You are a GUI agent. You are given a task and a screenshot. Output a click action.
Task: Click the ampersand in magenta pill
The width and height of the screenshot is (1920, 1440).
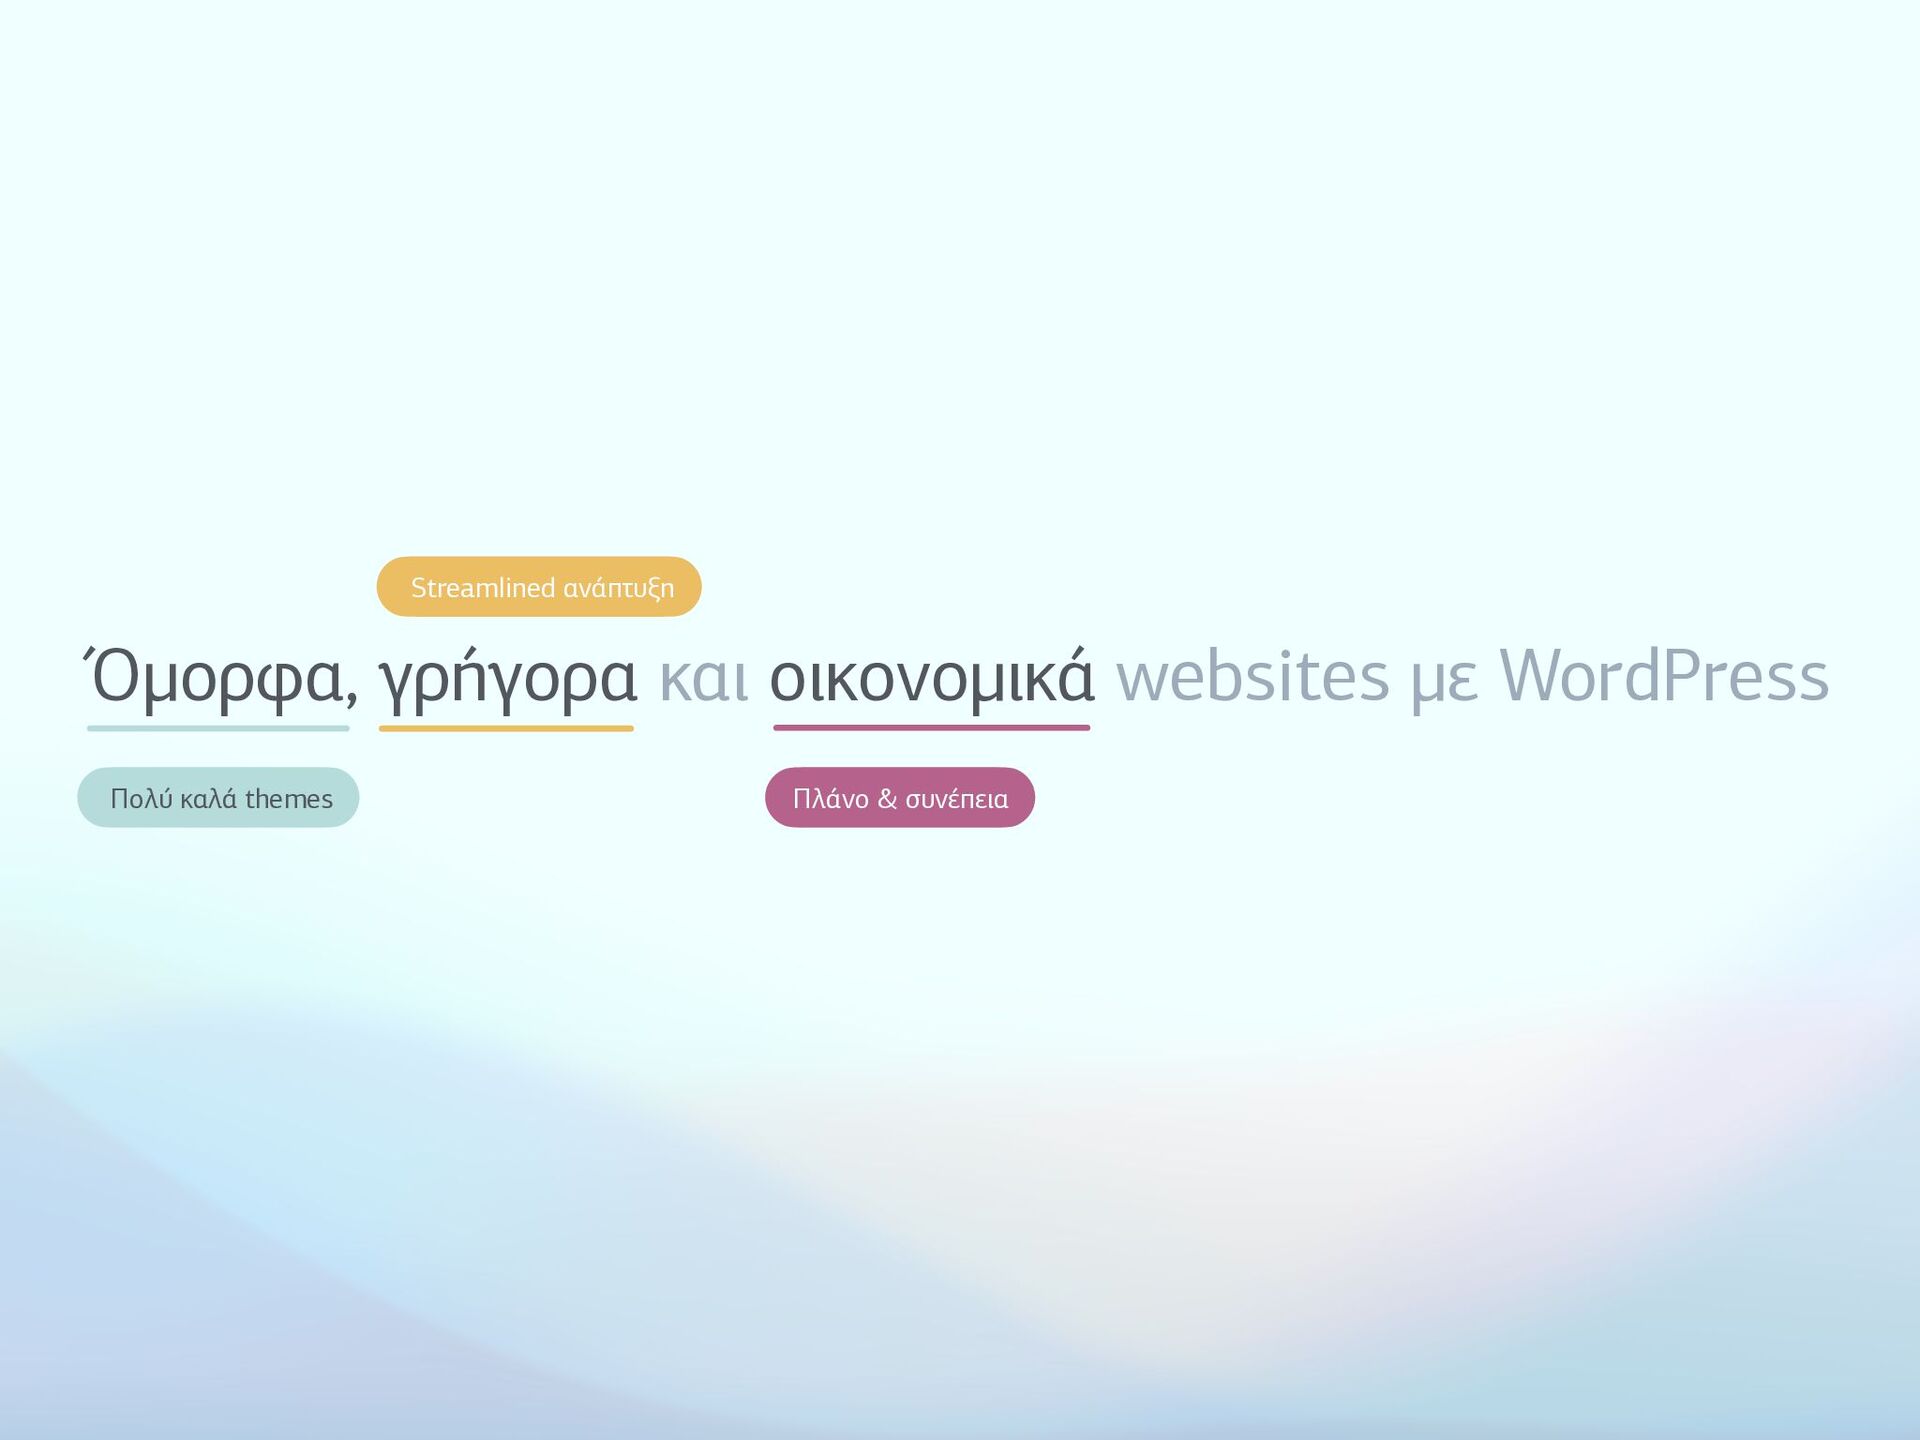point(887,799)
